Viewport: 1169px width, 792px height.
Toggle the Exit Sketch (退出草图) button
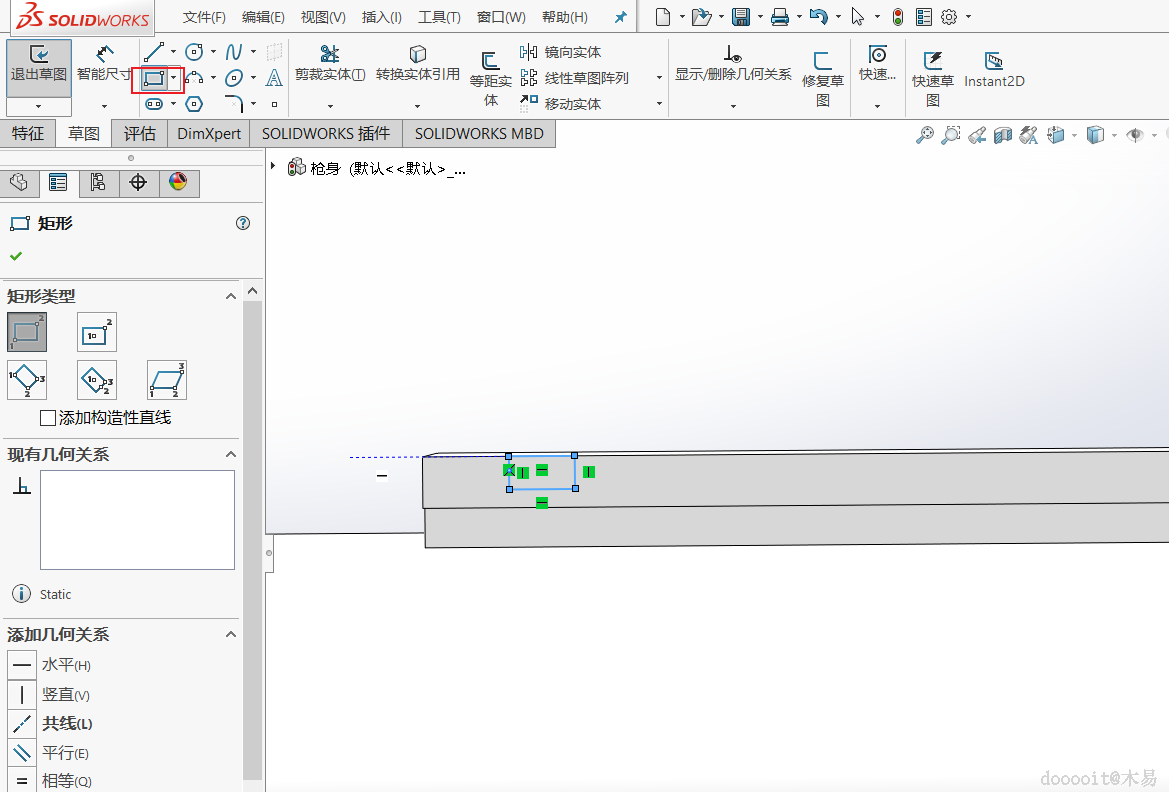click(38, 62)
